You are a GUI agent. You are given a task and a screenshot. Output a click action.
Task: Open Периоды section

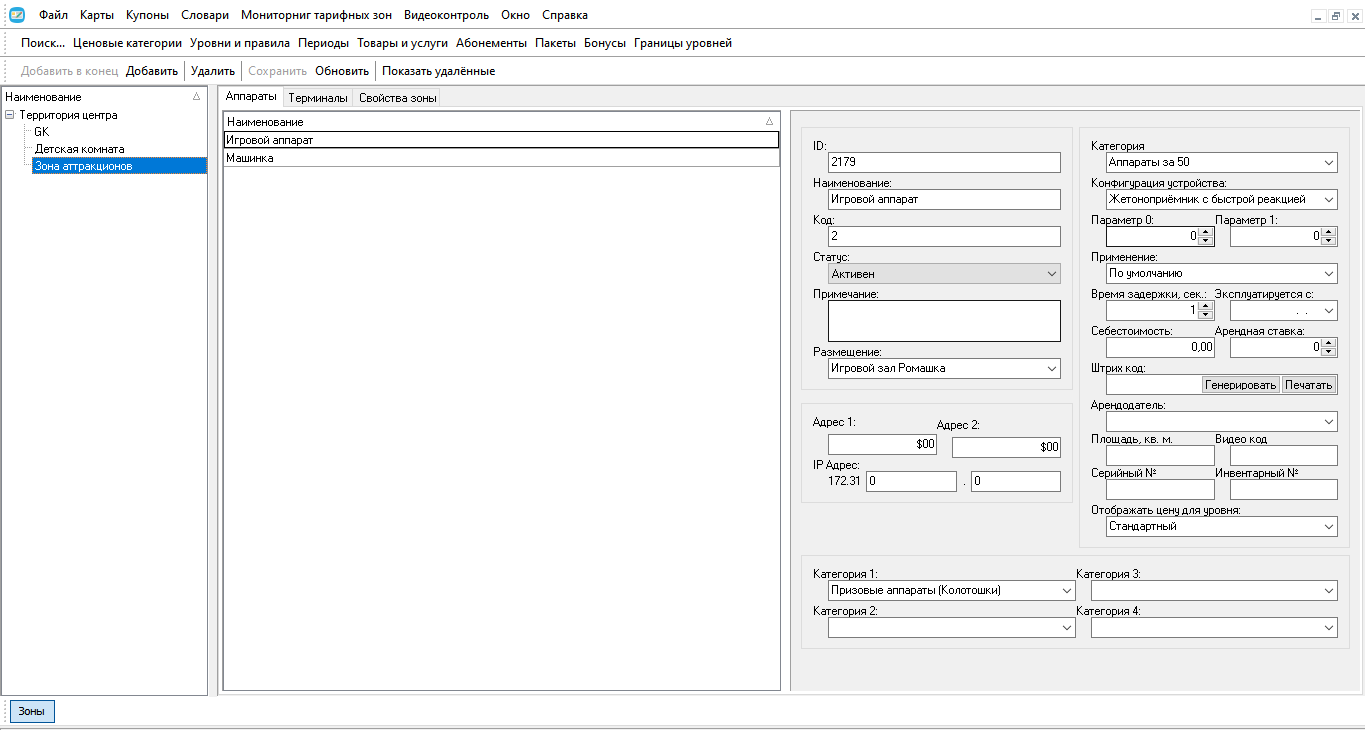(323, 43)
